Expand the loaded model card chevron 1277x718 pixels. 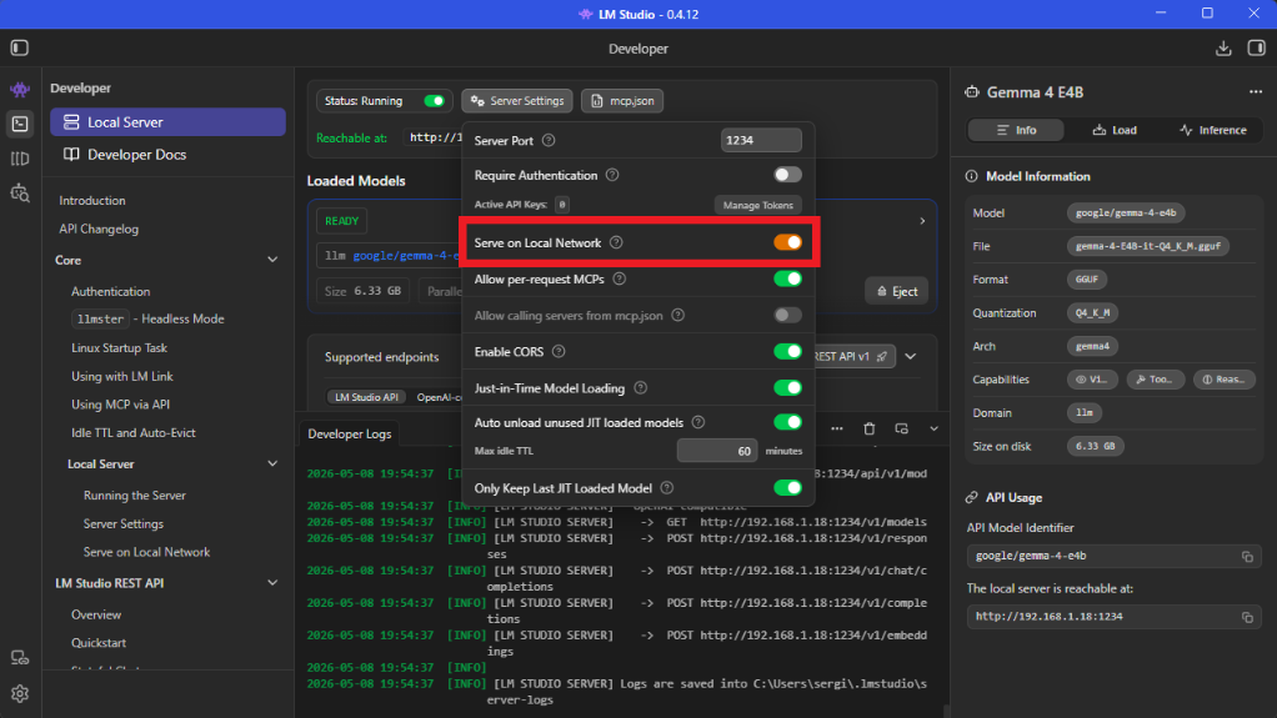[922, 221]
